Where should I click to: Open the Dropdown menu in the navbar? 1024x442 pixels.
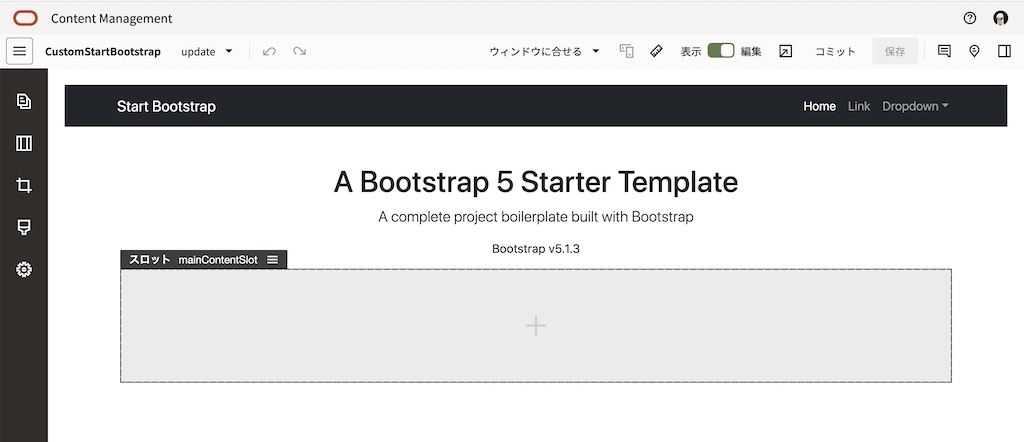(915, 106)
